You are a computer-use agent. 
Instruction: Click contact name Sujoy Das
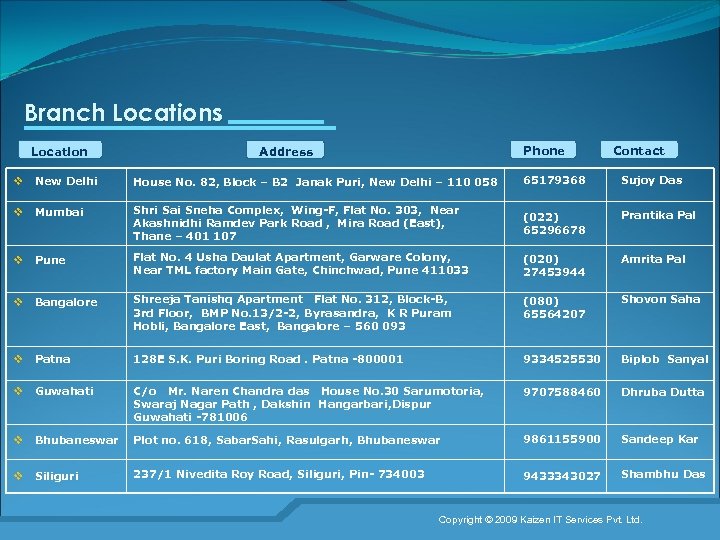pos(652,180)
